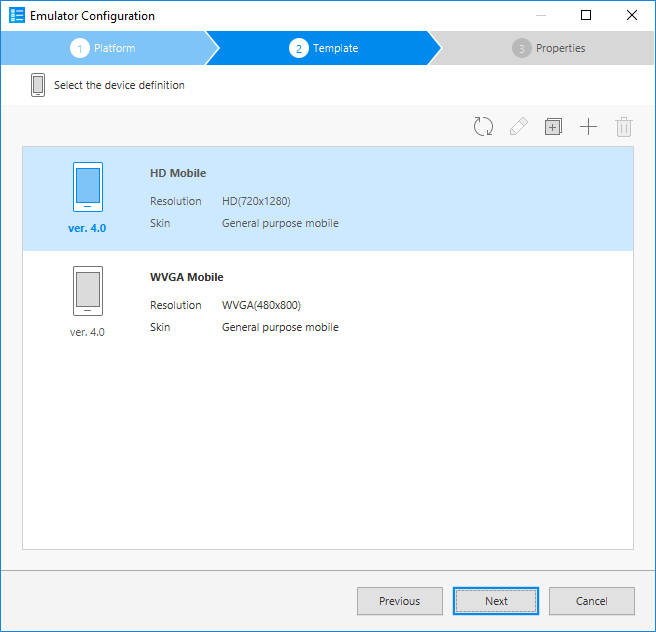
Task: Click the WVGA(480x800) resolution value
Action: pyautogui.click(x=261, y=306)
